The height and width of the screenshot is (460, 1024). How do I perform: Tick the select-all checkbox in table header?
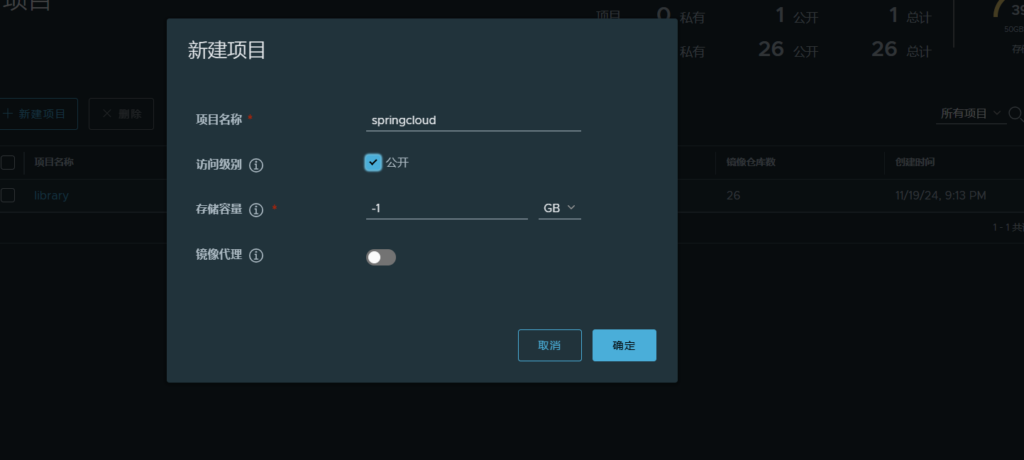(x=8, y=162)
